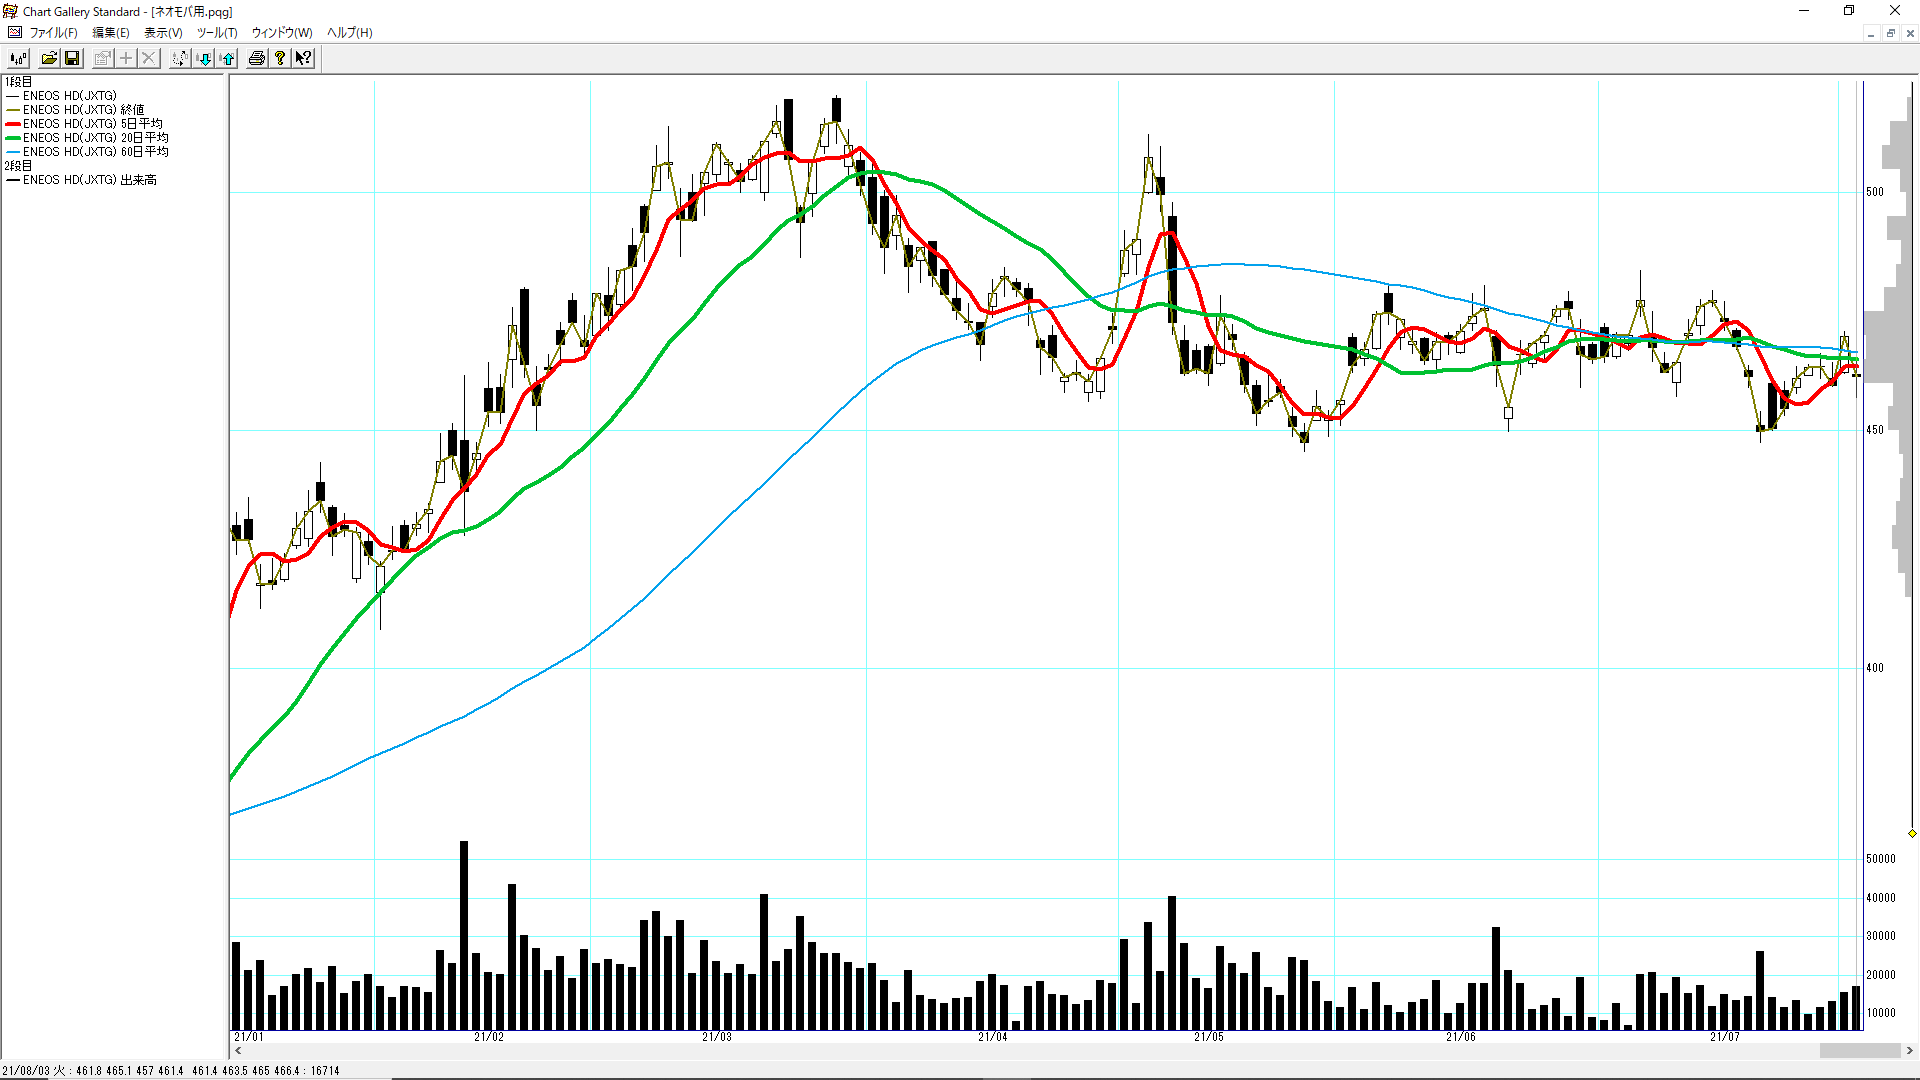Open the 表示(V) menu
1920x1080 pixels.
(x=163, y=33)
